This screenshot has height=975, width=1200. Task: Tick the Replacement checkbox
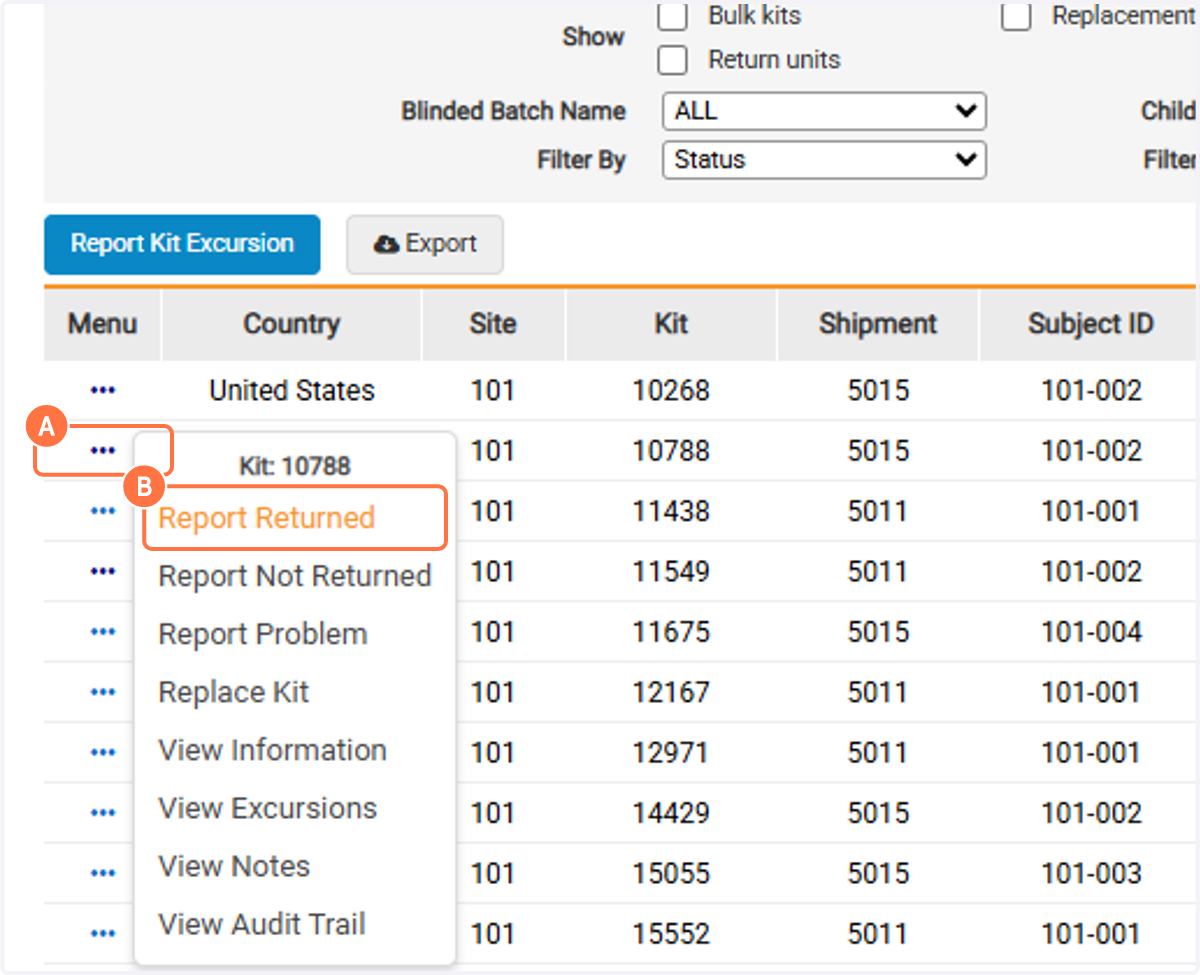(1017, 16)
